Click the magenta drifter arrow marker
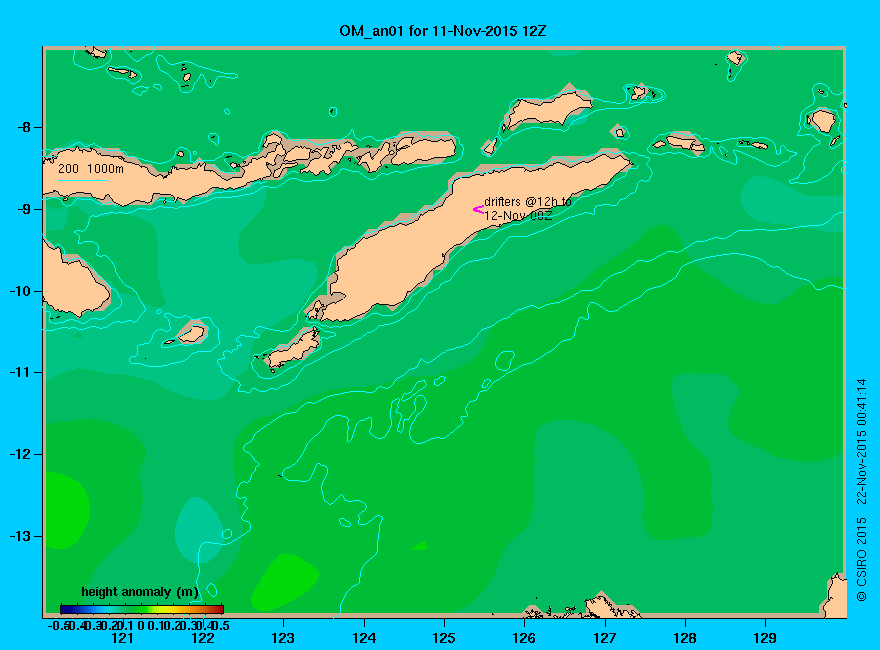 pos(478,209)
